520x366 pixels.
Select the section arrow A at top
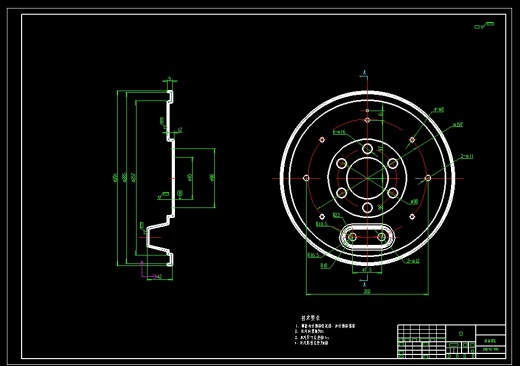365,75
